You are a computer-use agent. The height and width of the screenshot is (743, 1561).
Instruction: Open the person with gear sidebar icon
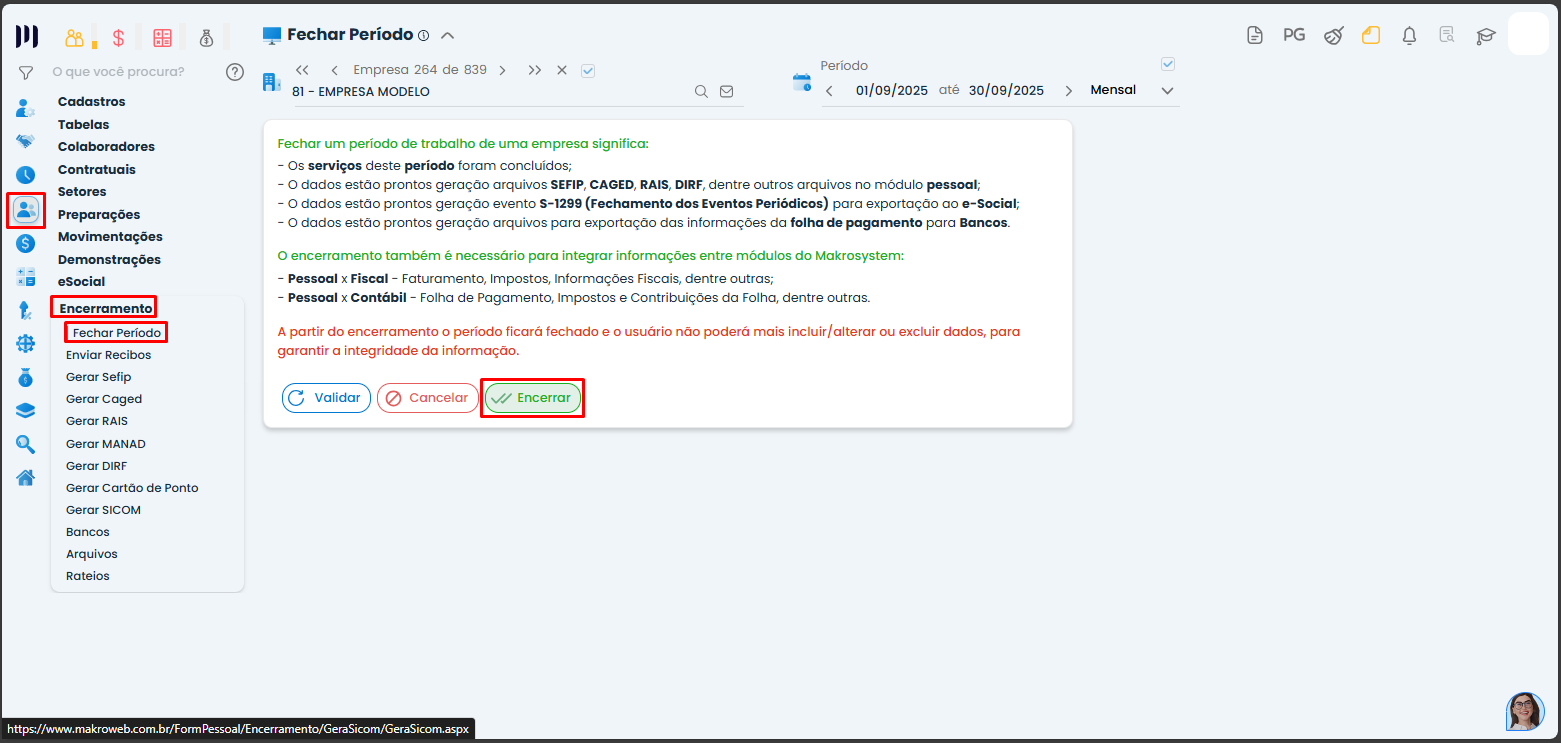(26, 108)
